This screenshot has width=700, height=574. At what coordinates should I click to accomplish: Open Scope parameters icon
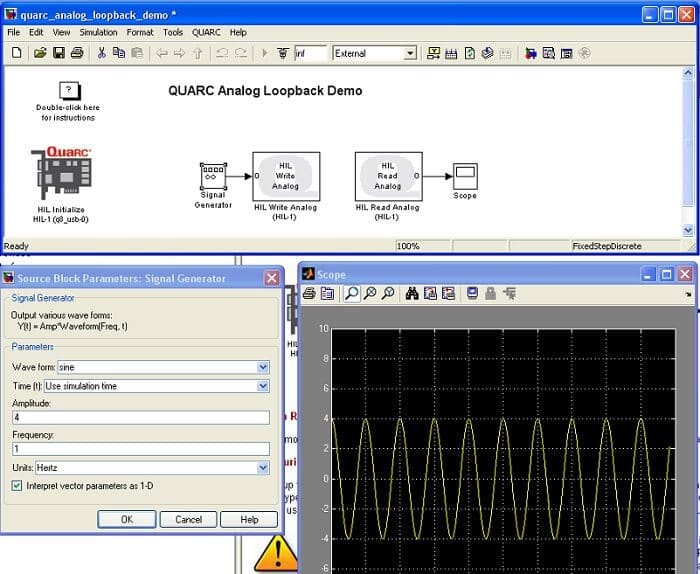(327, 294)
